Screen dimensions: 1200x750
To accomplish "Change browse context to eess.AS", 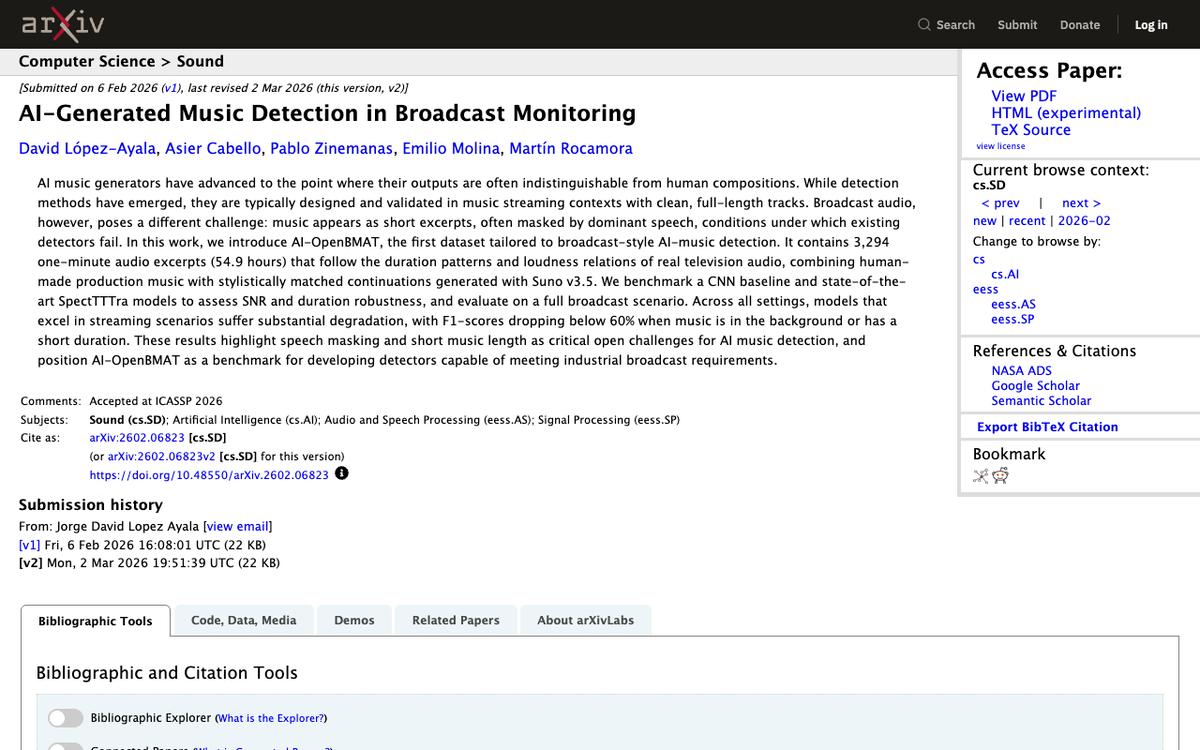I will (x=1013, y=304).
